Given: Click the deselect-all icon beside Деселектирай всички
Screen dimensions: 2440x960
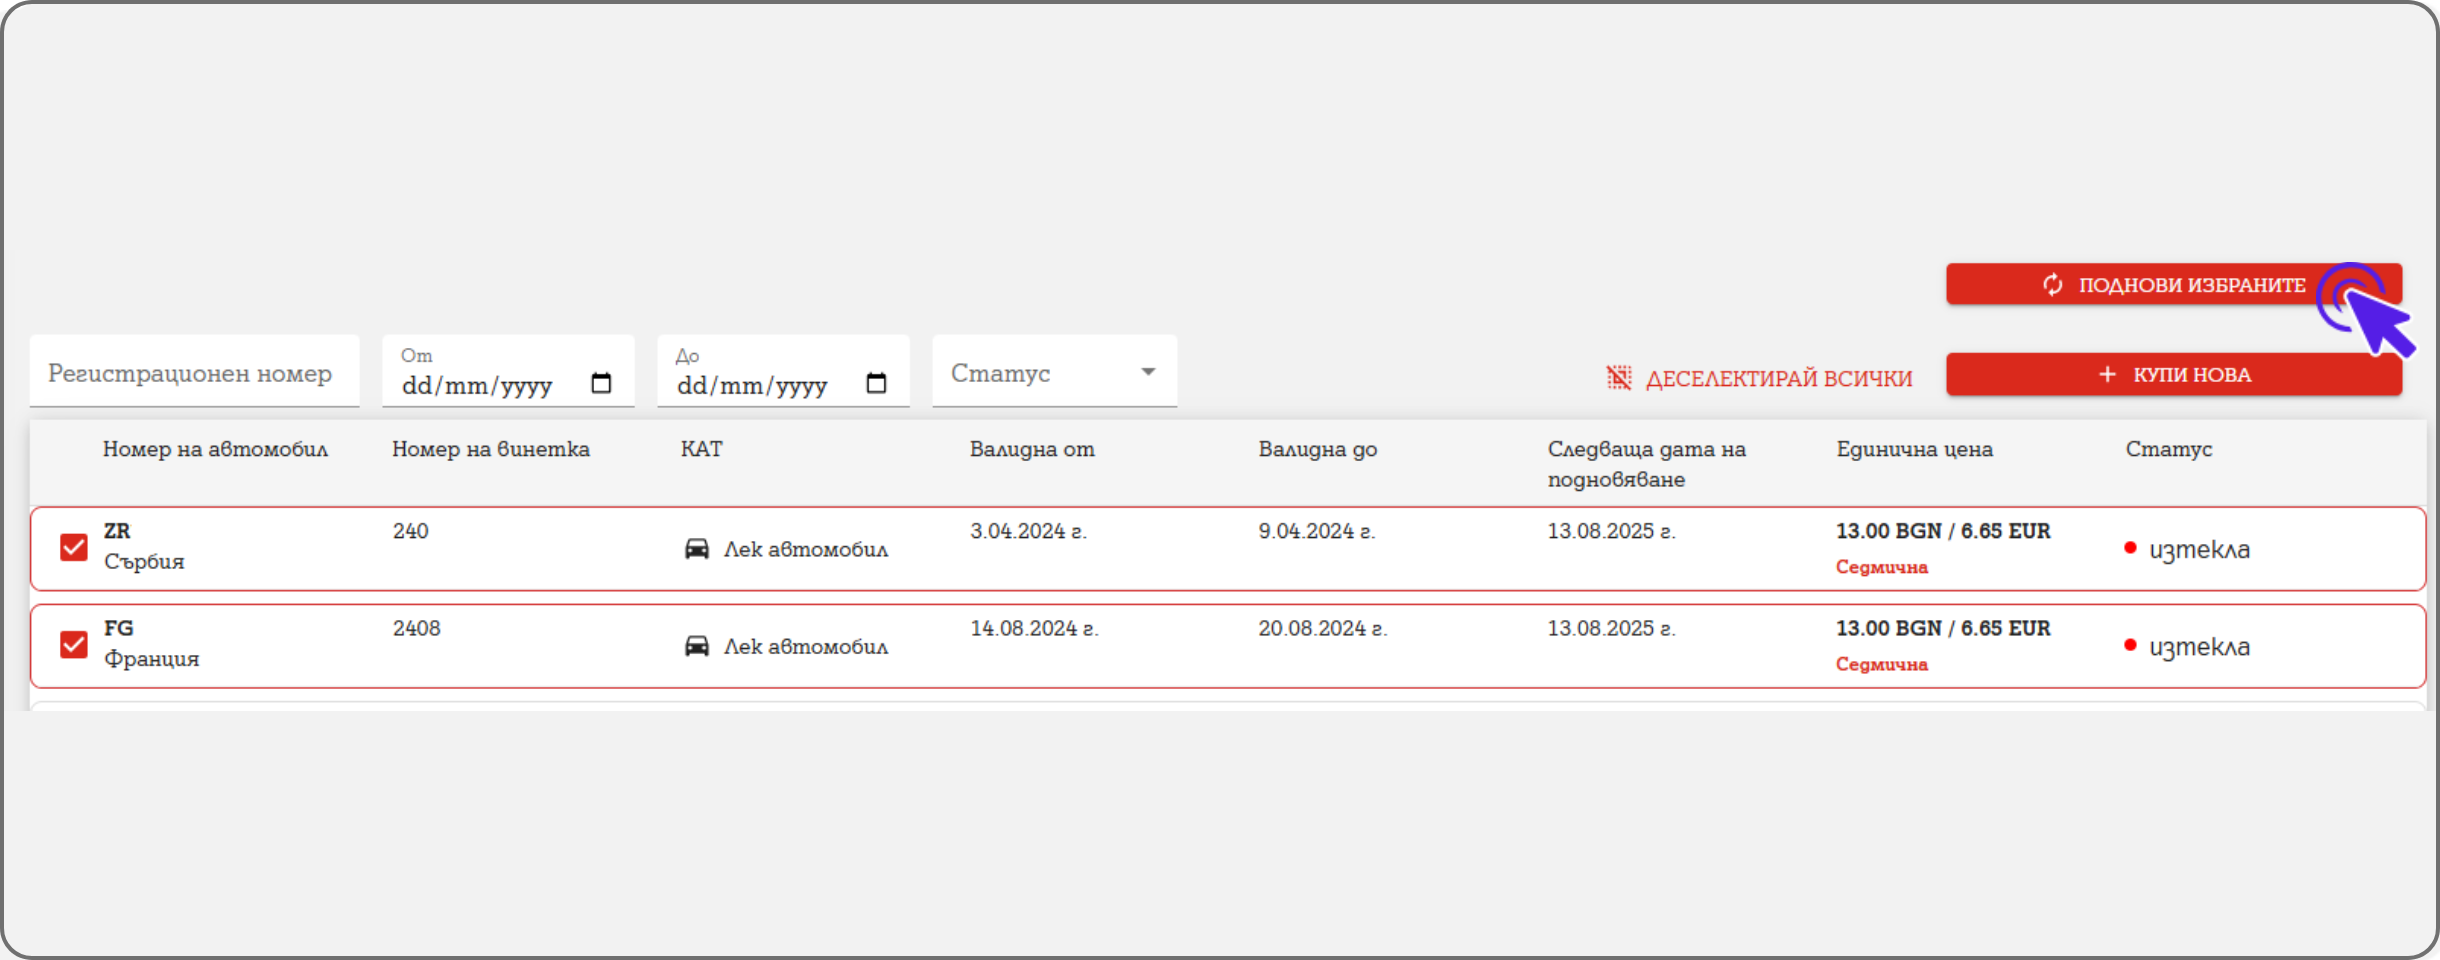Looking at the screenshot, I should [x=1618, y=378].
